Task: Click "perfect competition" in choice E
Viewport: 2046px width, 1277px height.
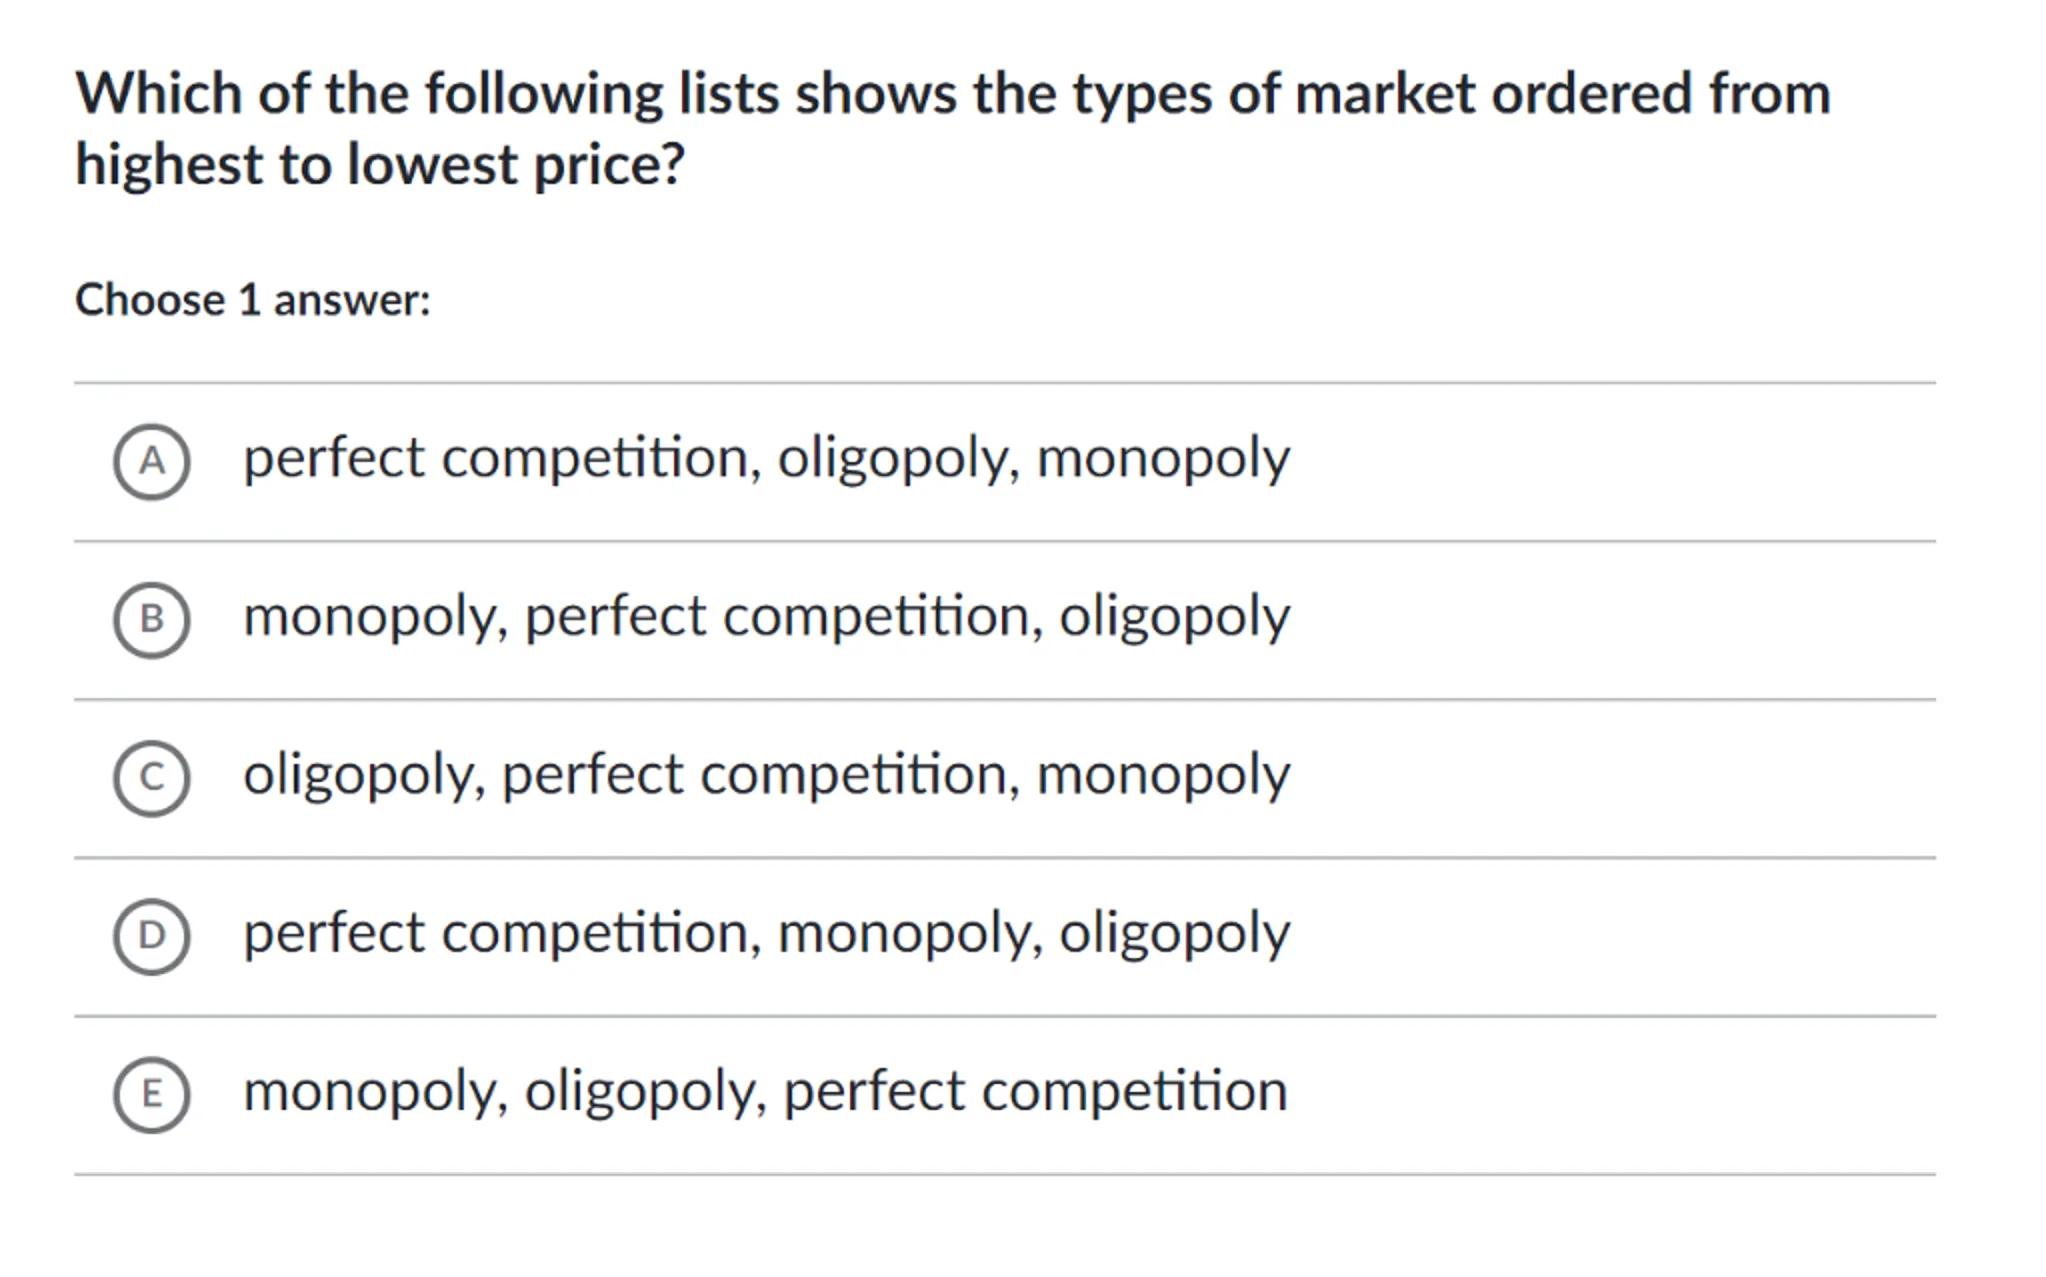Action: point(1035,1091)
